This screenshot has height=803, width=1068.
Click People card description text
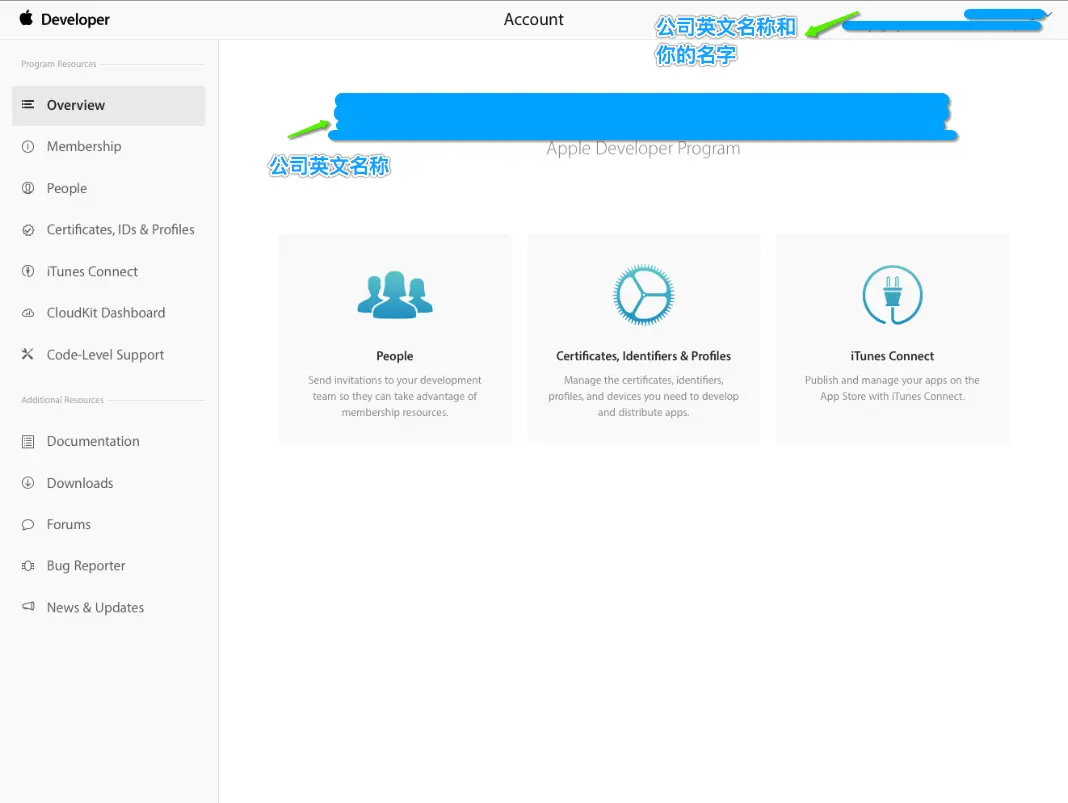point(395,396)
